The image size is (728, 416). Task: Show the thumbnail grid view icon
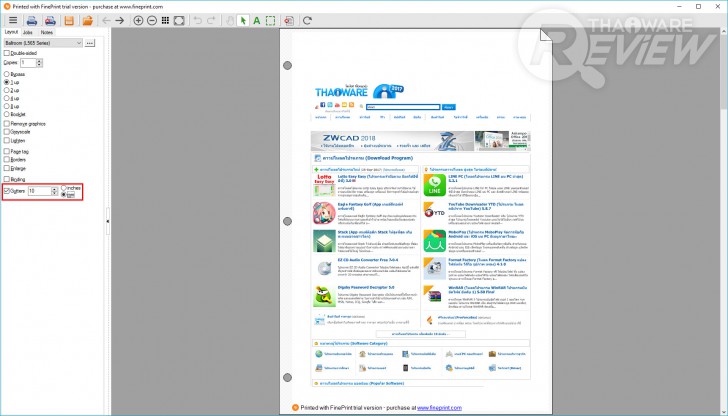pos(165,20)
